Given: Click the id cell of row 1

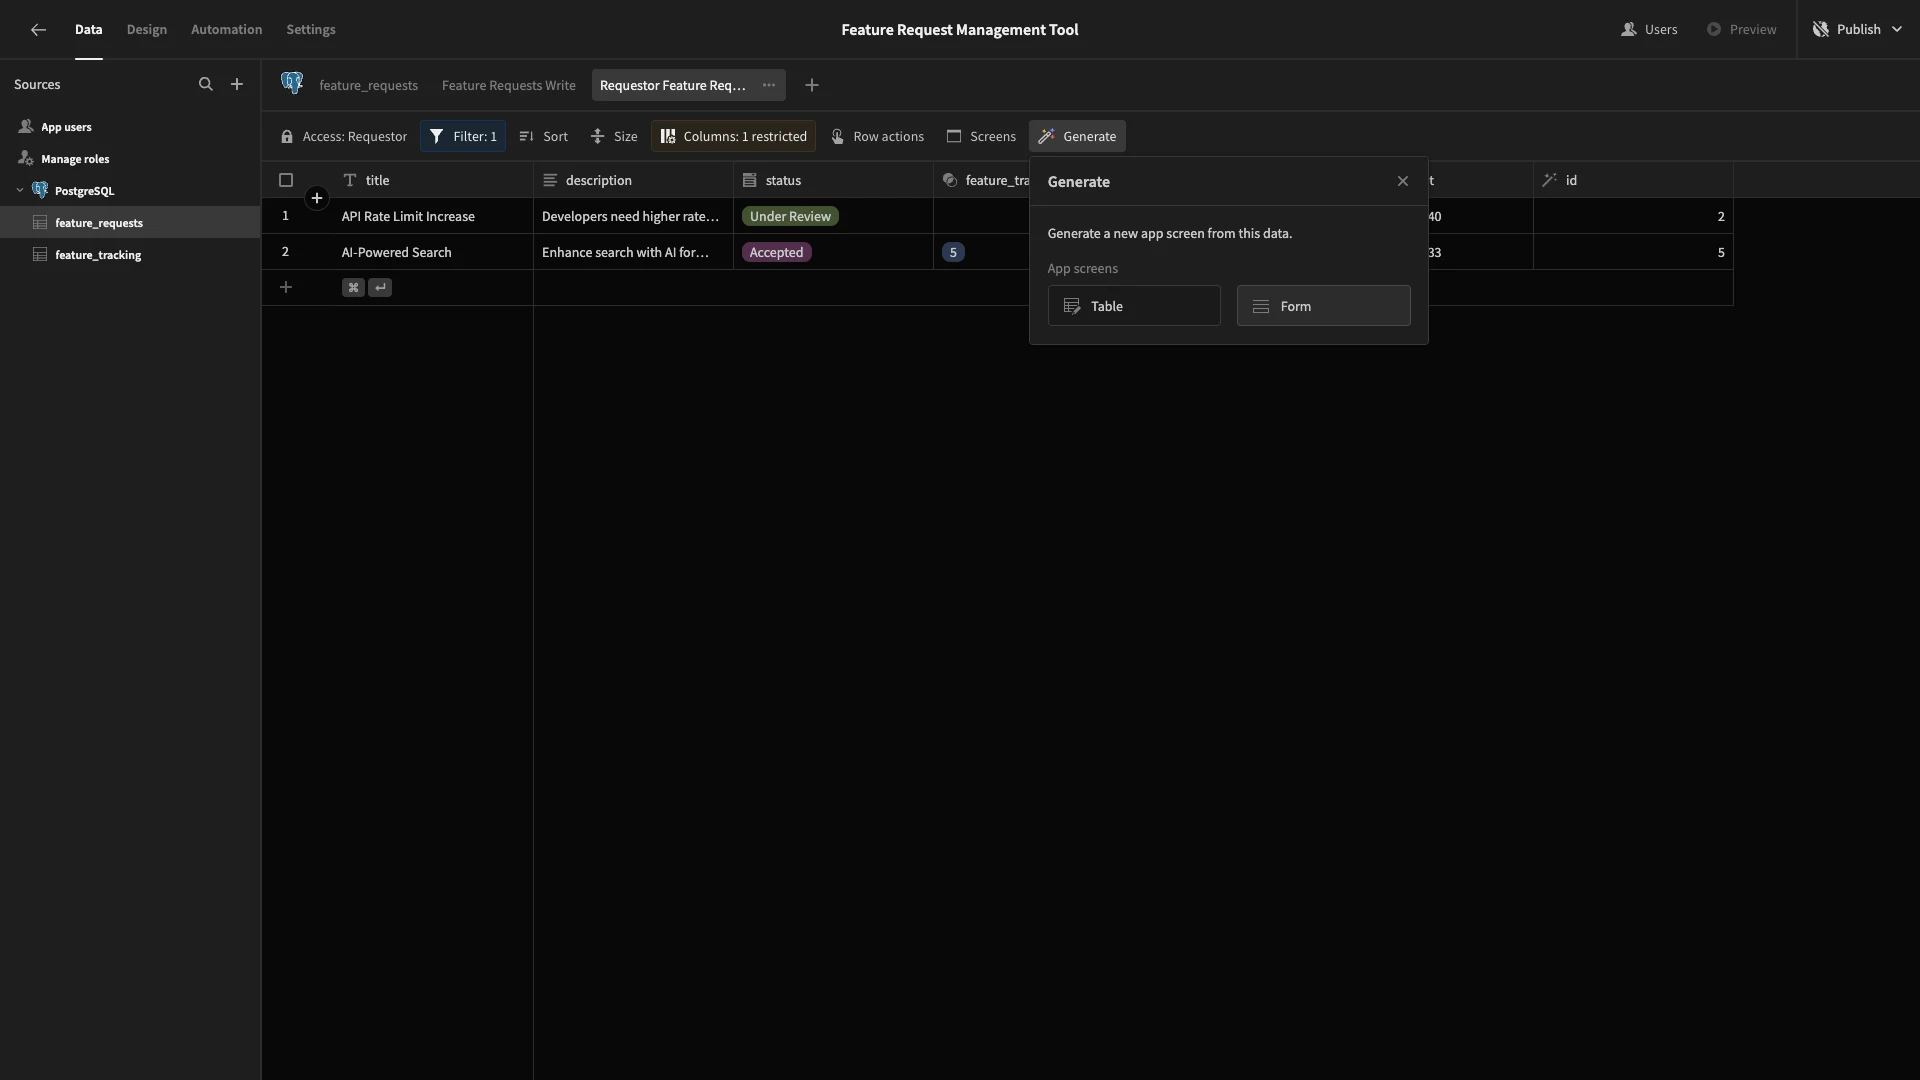Looking at the screenshot, I should click(1634, 217).
